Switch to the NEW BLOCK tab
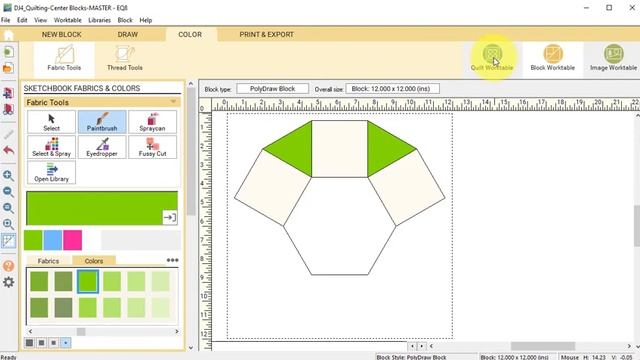Image resolution: width=640 pixels, height=360 pixels. click(62, 35)
